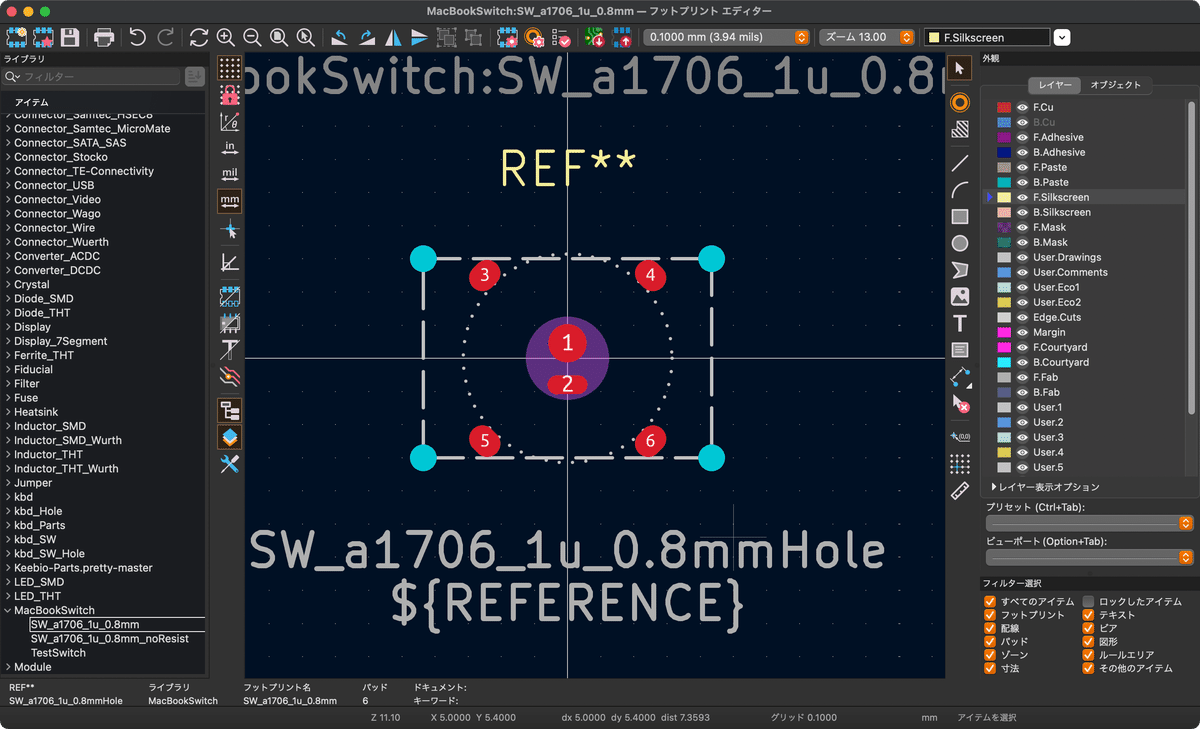
Task: Open the ビューポート dropdown
Action: tap(1089, 557)
